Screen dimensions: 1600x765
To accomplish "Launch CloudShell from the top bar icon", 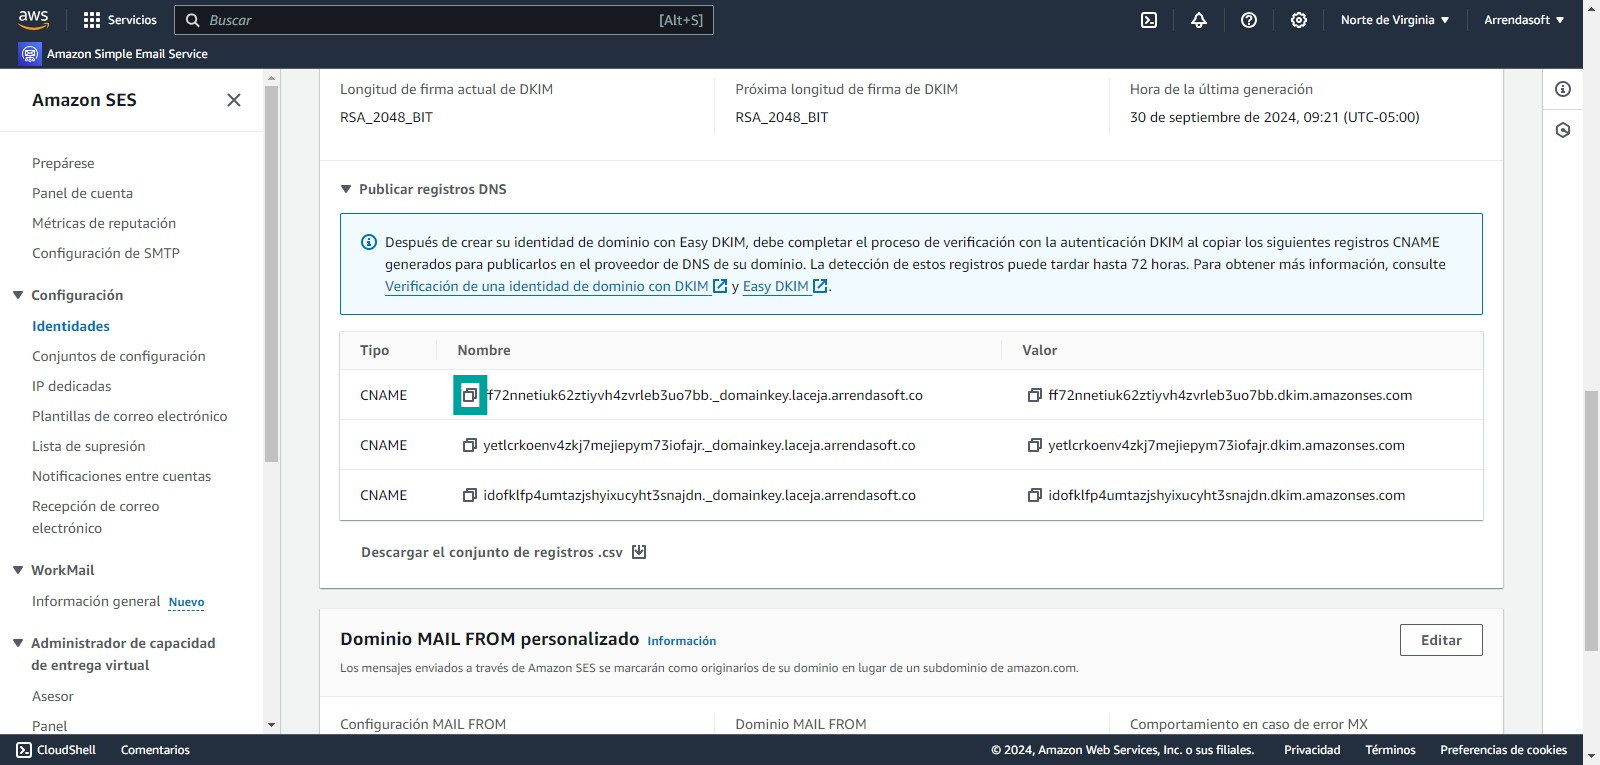I will click(1149, 20).
